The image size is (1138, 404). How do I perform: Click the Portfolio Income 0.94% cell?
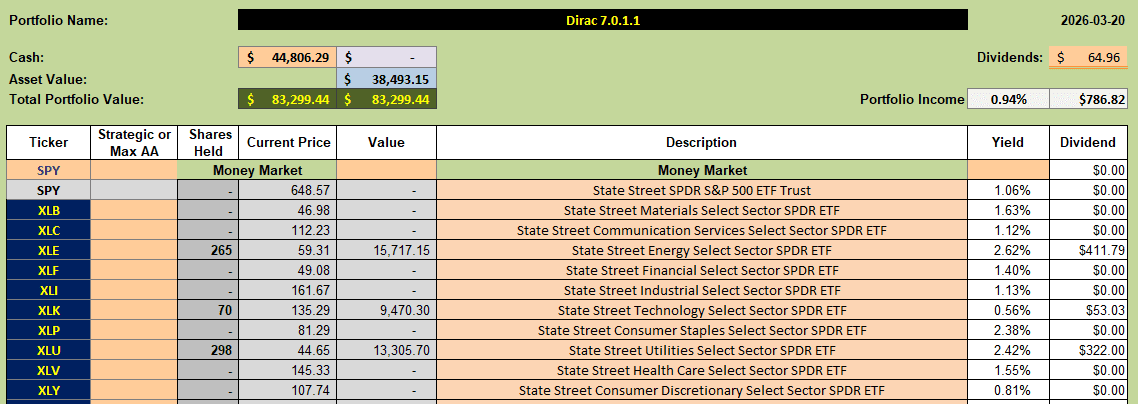[1007, 100]
